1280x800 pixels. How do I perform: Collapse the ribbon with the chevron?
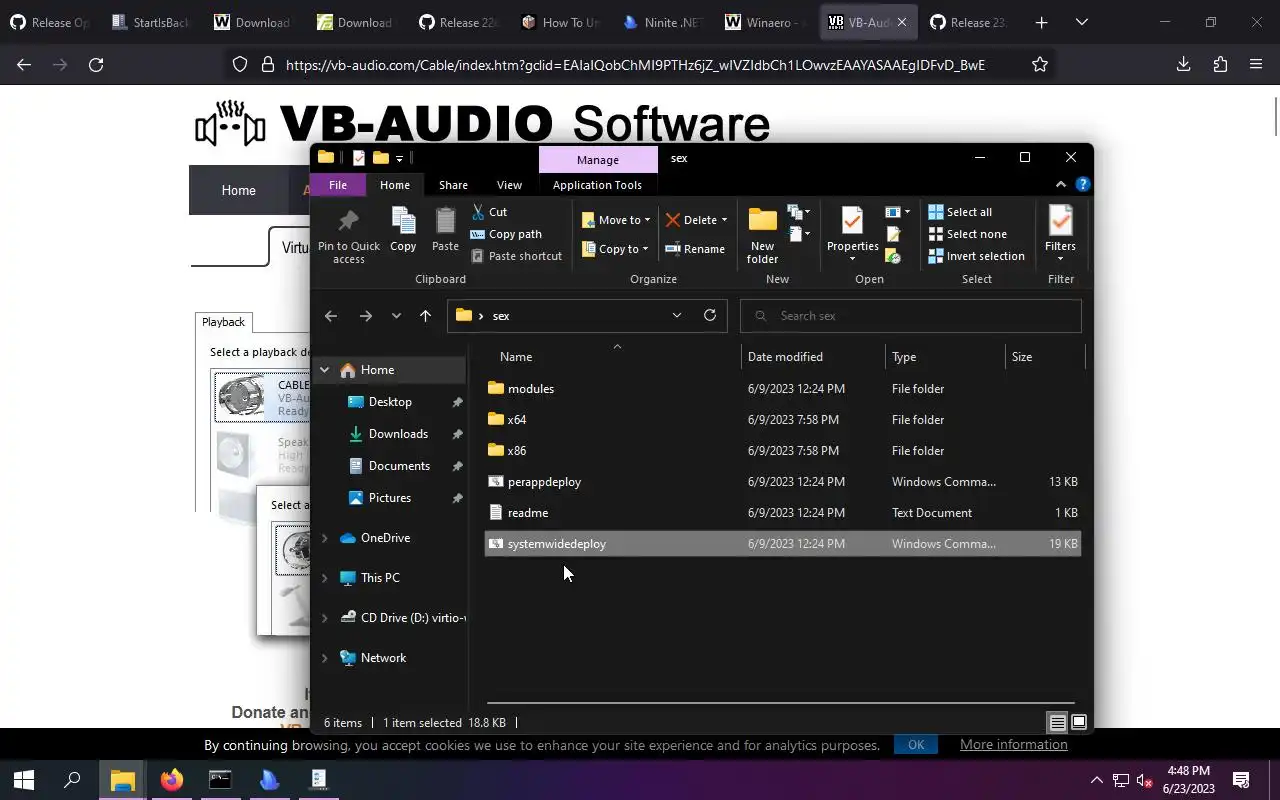tap(1061, 184)
